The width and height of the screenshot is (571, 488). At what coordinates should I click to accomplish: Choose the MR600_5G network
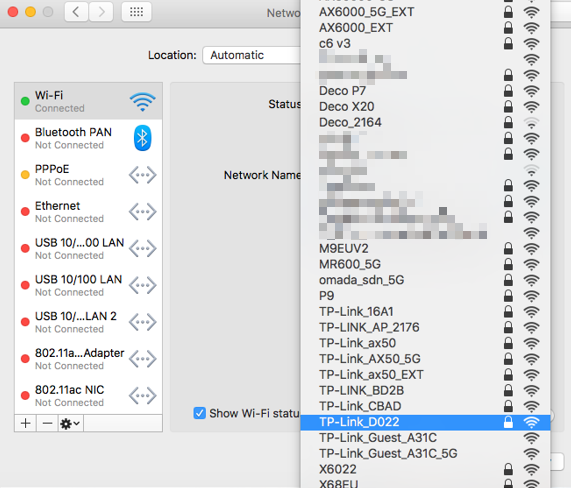click(x=425, y=264)
